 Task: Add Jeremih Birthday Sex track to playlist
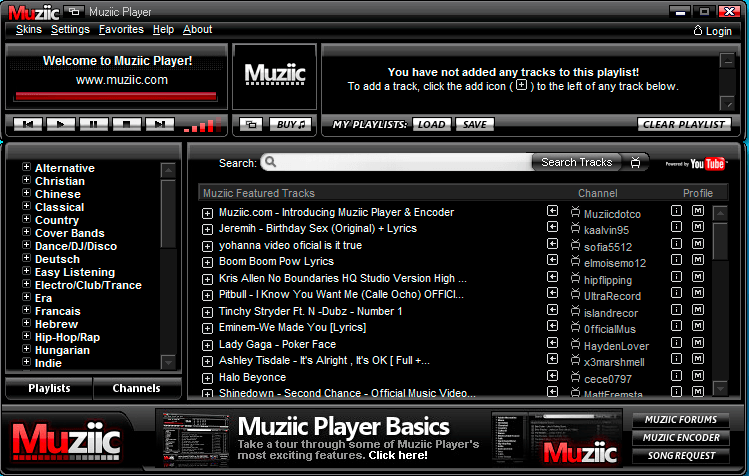tap(207, 229)
